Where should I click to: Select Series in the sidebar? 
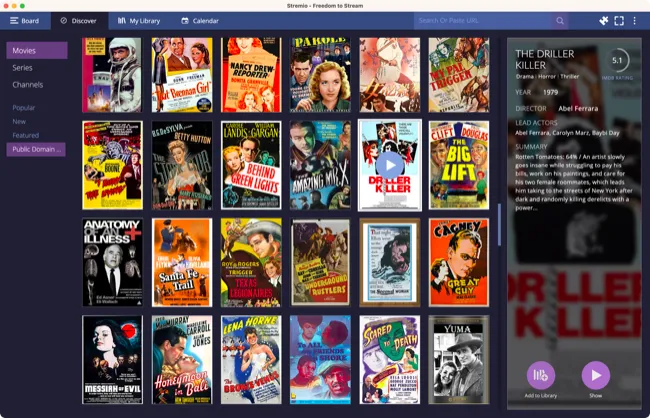click(x=22, y=68)
